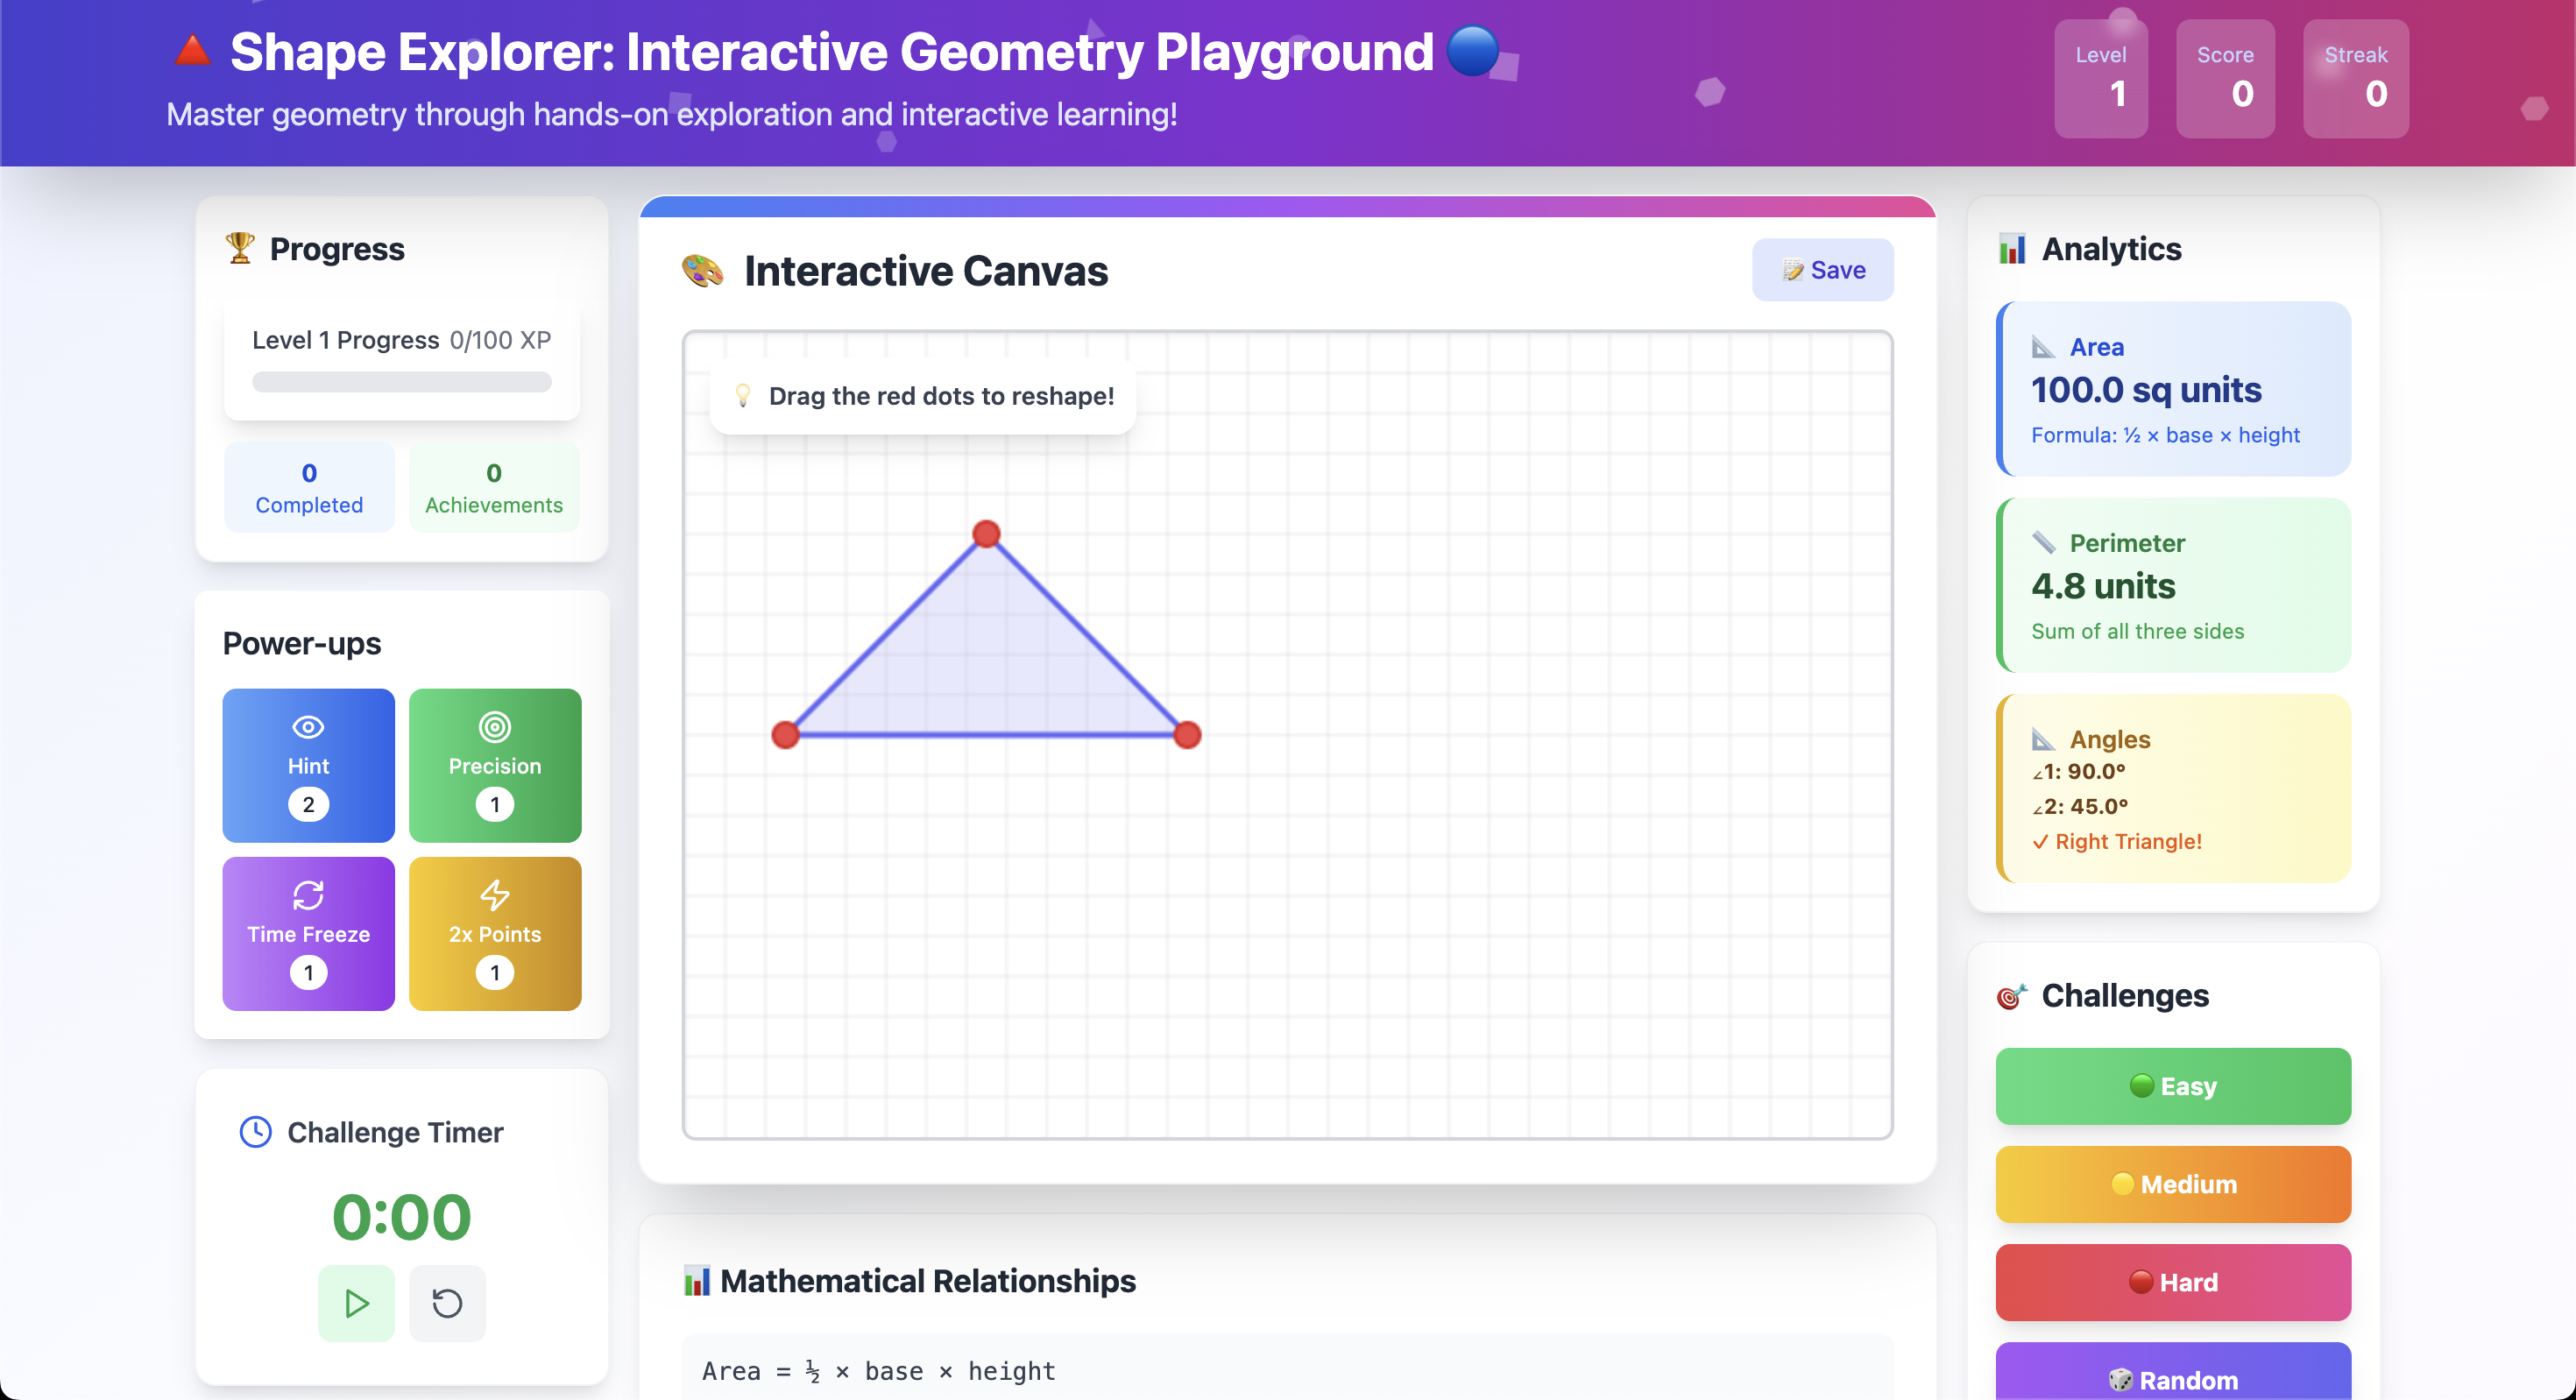Click the Challenge Timer clock icon
2576x1400 pixels.
tap(256, 1132)
